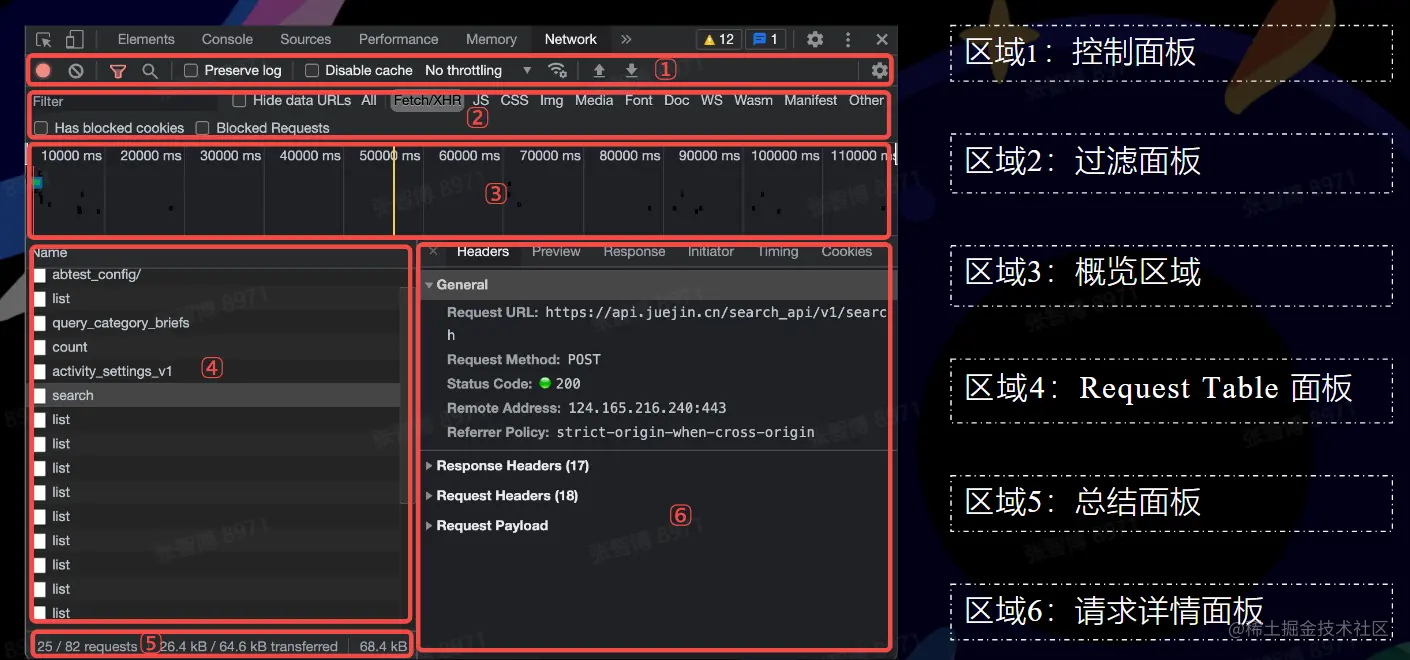Switch to the Elements tab

tap(146, 39)
